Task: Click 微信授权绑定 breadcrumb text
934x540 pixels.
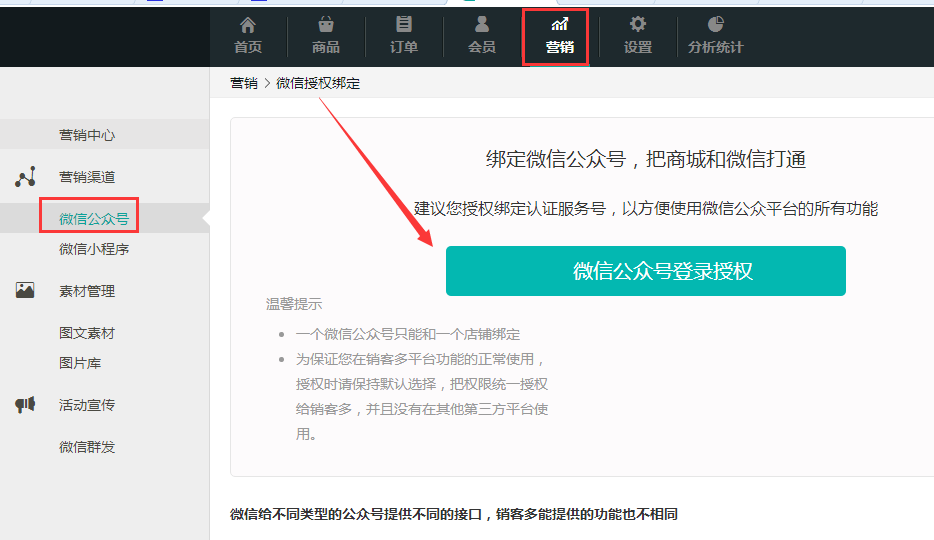Action: [x=318, y=84]
